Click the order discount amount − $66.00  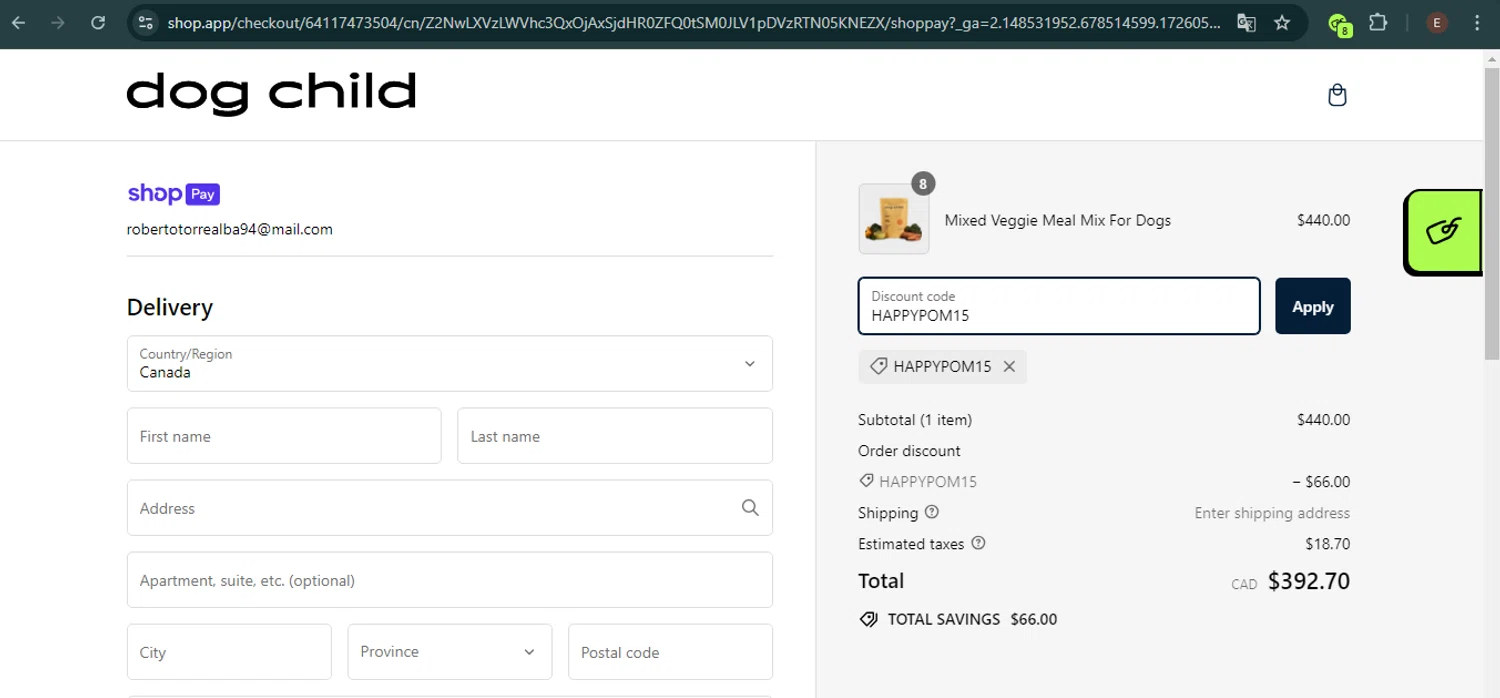[x=1321, y=482]
